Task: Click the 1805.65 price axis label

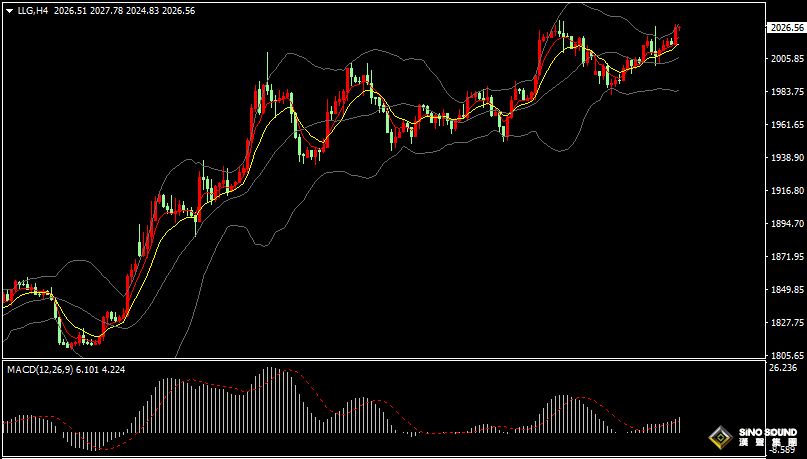Action: point(785,355)
